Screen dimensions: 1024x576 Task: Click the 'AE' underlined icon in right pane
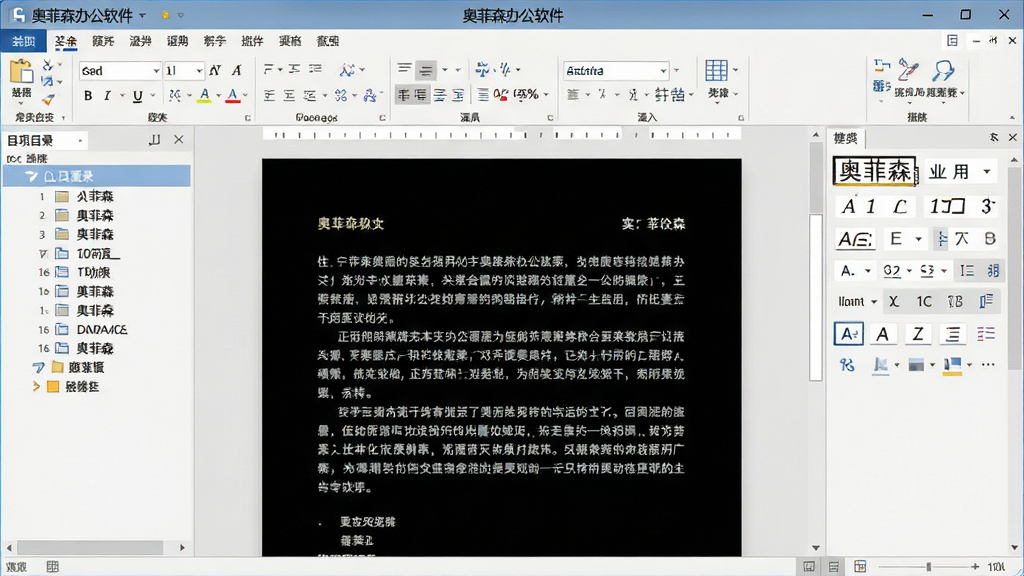pos(855,239)
